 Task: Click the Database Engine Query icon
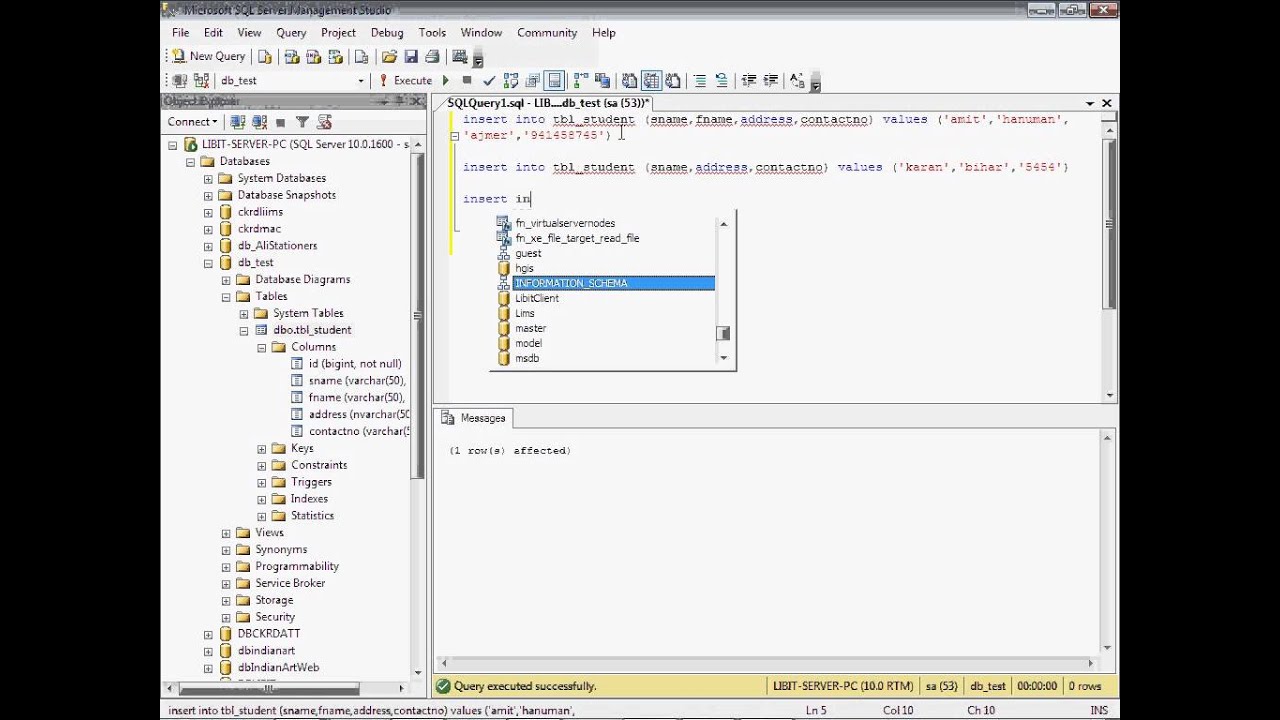265,56
